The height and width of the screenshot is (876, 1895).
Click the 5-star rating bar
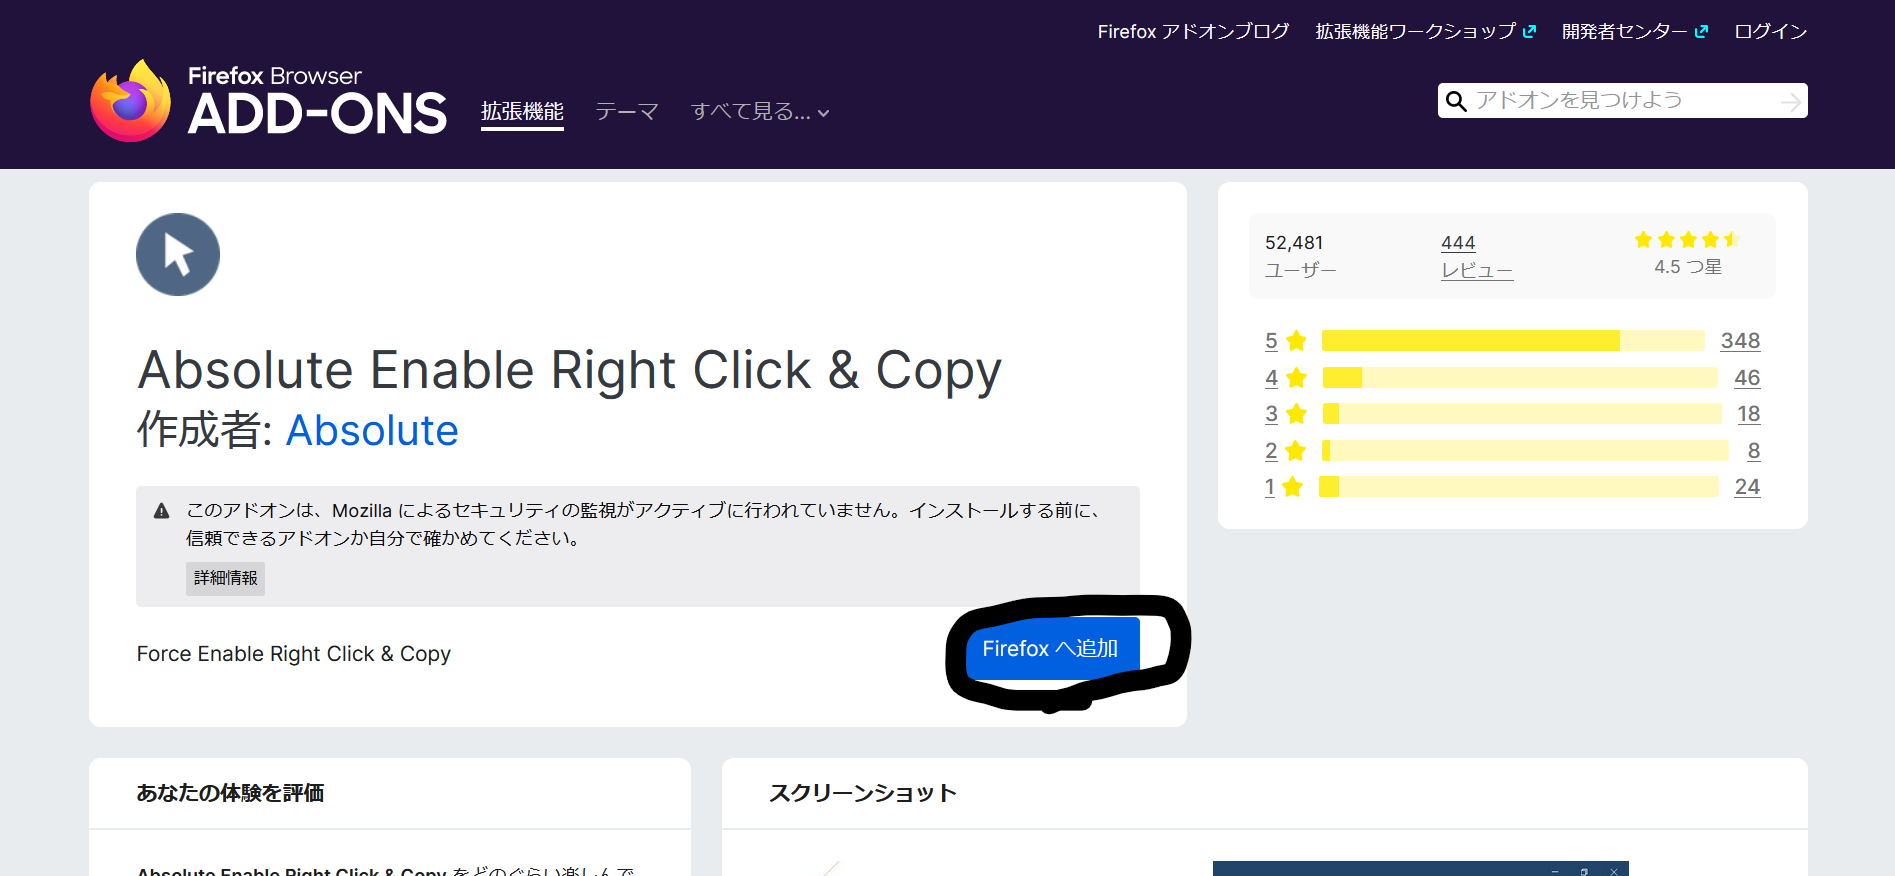pos(1513,341)
